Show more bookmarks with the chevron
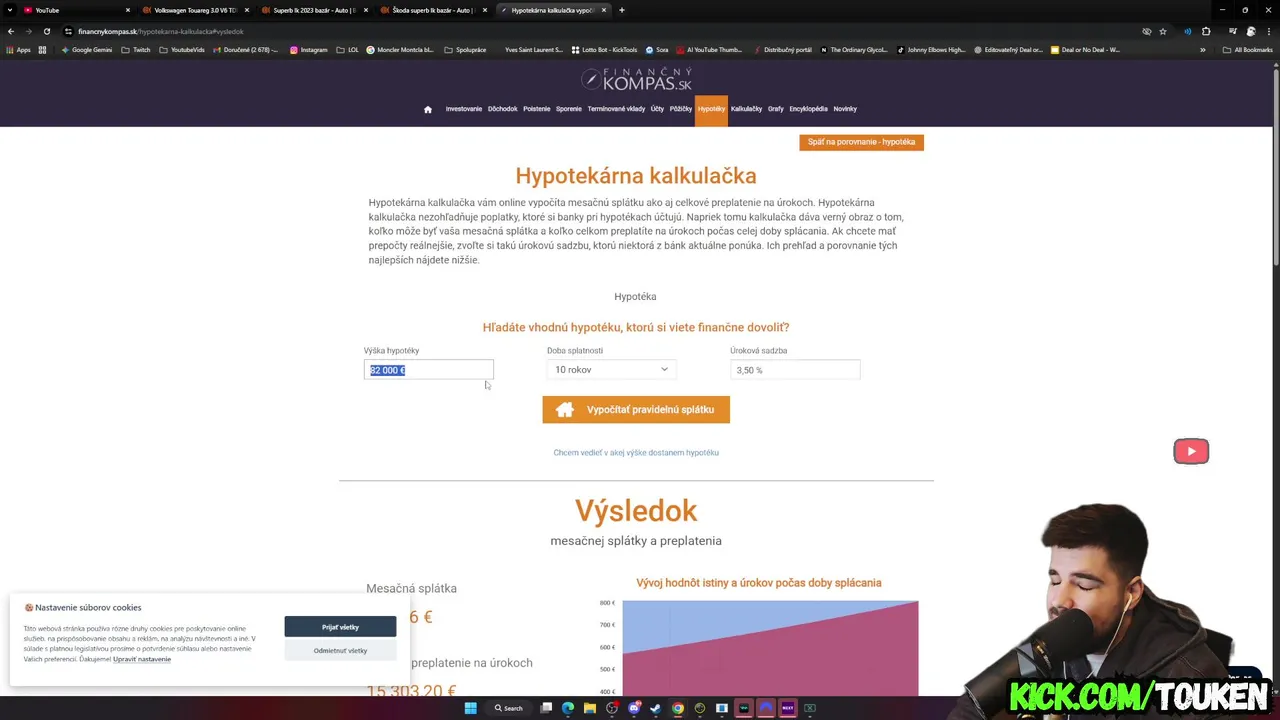This screenshot has width=1280, height=720. click(x=1203, y=50)
